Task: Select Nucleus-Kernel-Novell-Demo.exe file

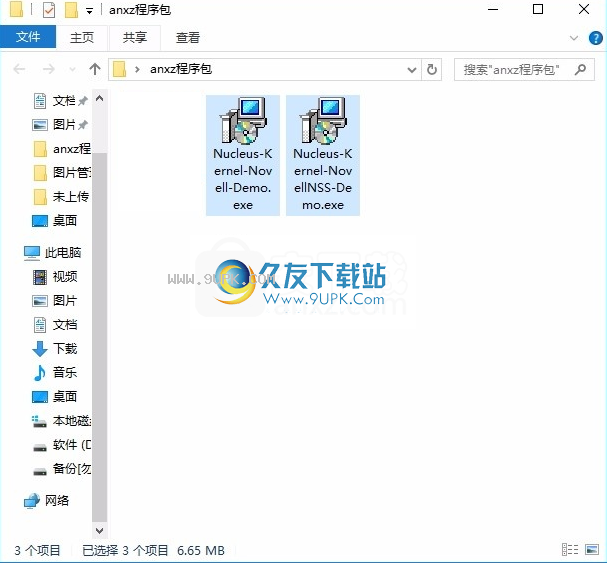Action: point(243,155)
